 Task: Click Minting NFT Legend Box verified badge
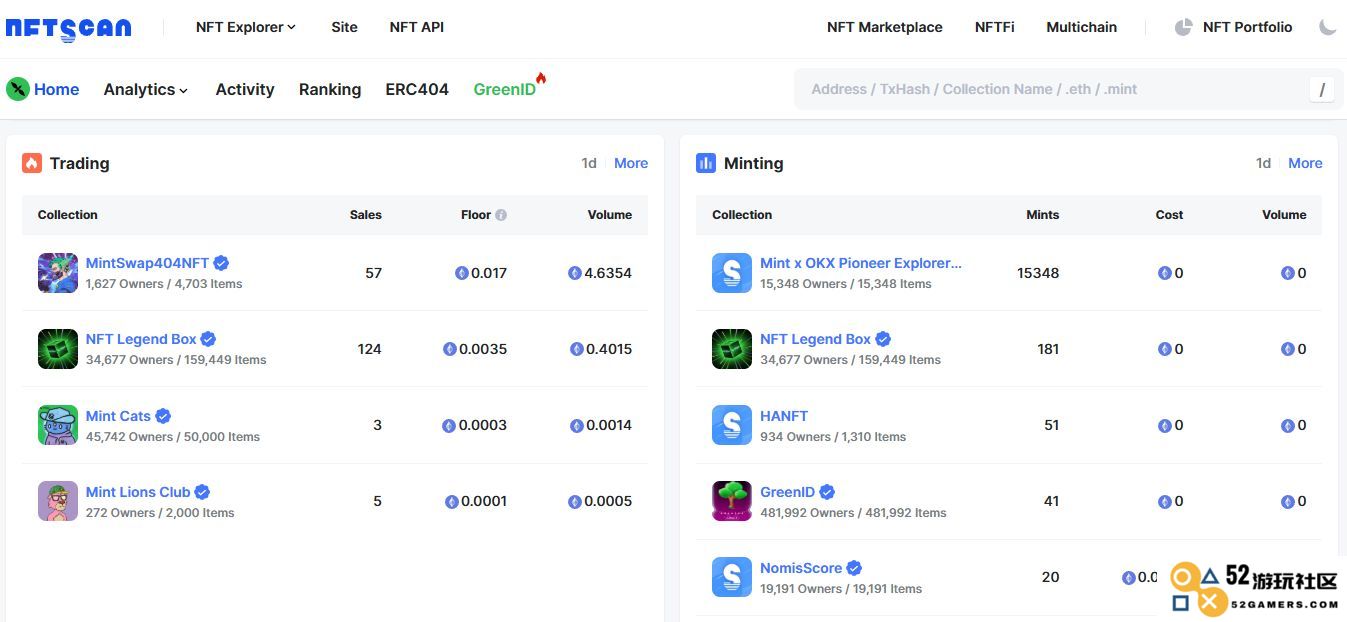click(883, 339)
